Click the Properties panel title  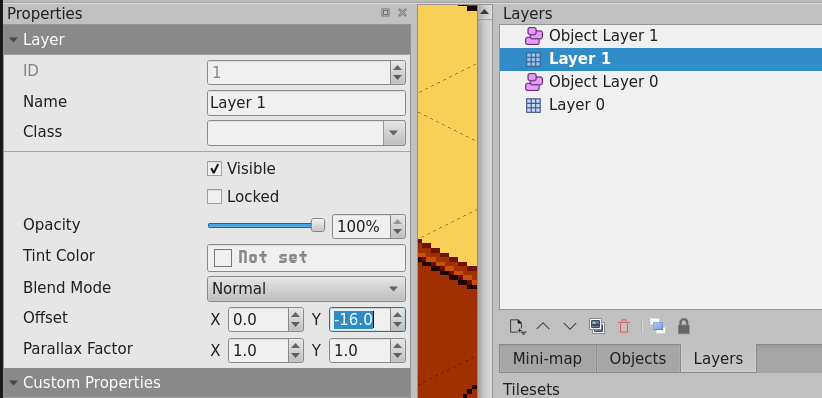[45, 14]
